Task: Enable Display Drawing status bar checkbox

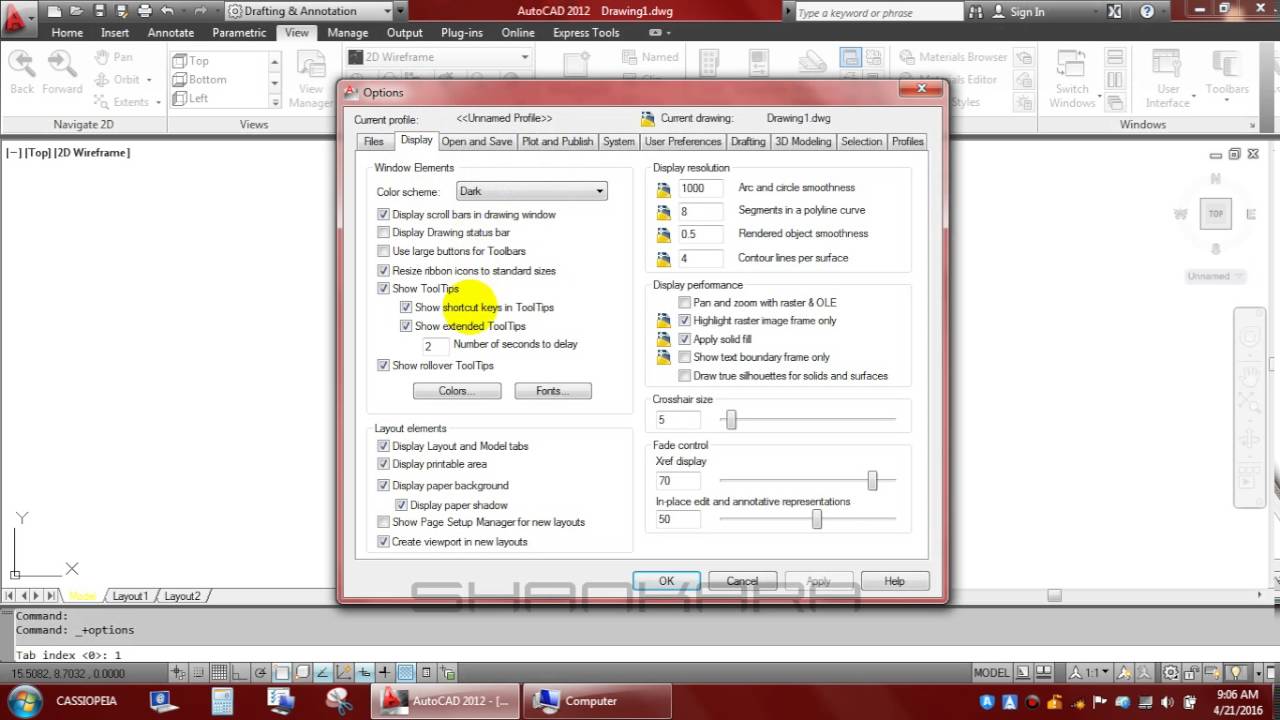Action: coord(383,232)
